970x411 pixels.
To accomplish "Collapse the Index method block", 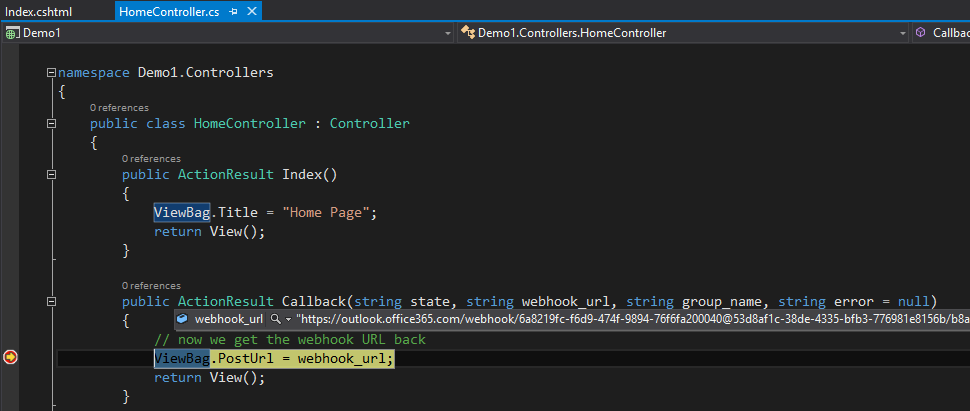I will (52, 175).
